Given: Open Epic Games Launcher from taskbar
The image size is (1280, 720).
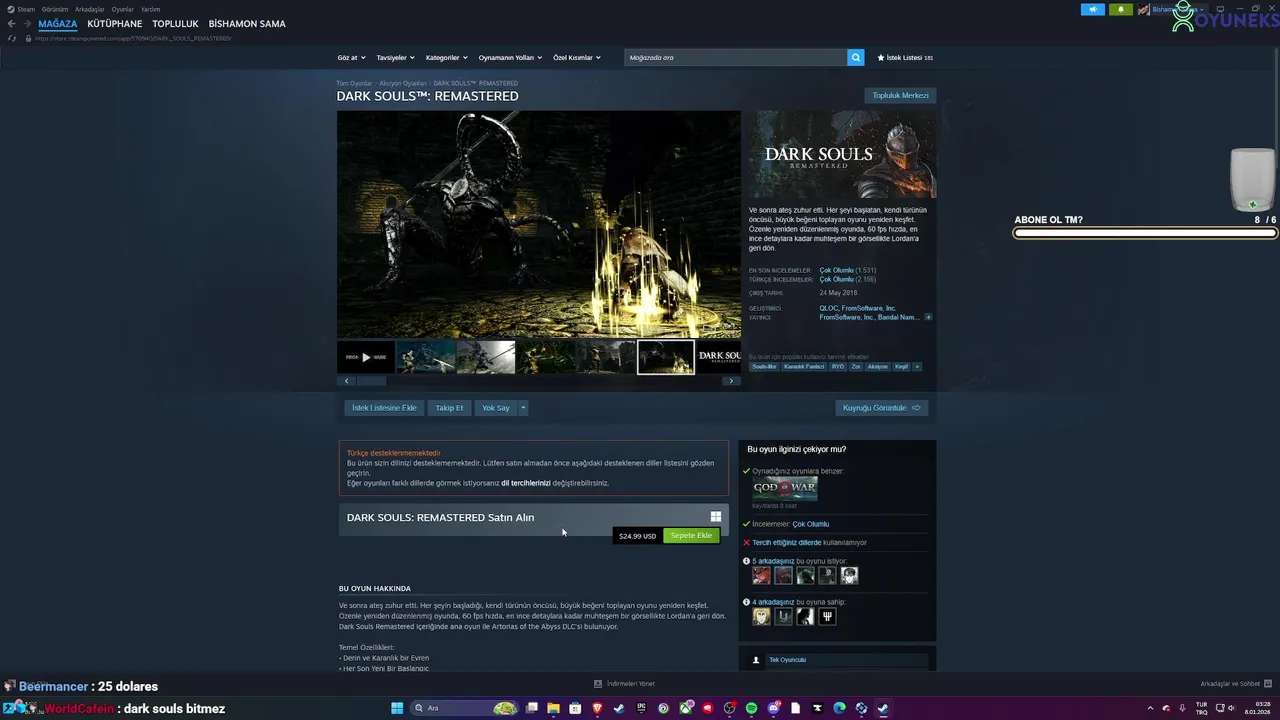Looking at the screenshot, I should coord(641,708).
